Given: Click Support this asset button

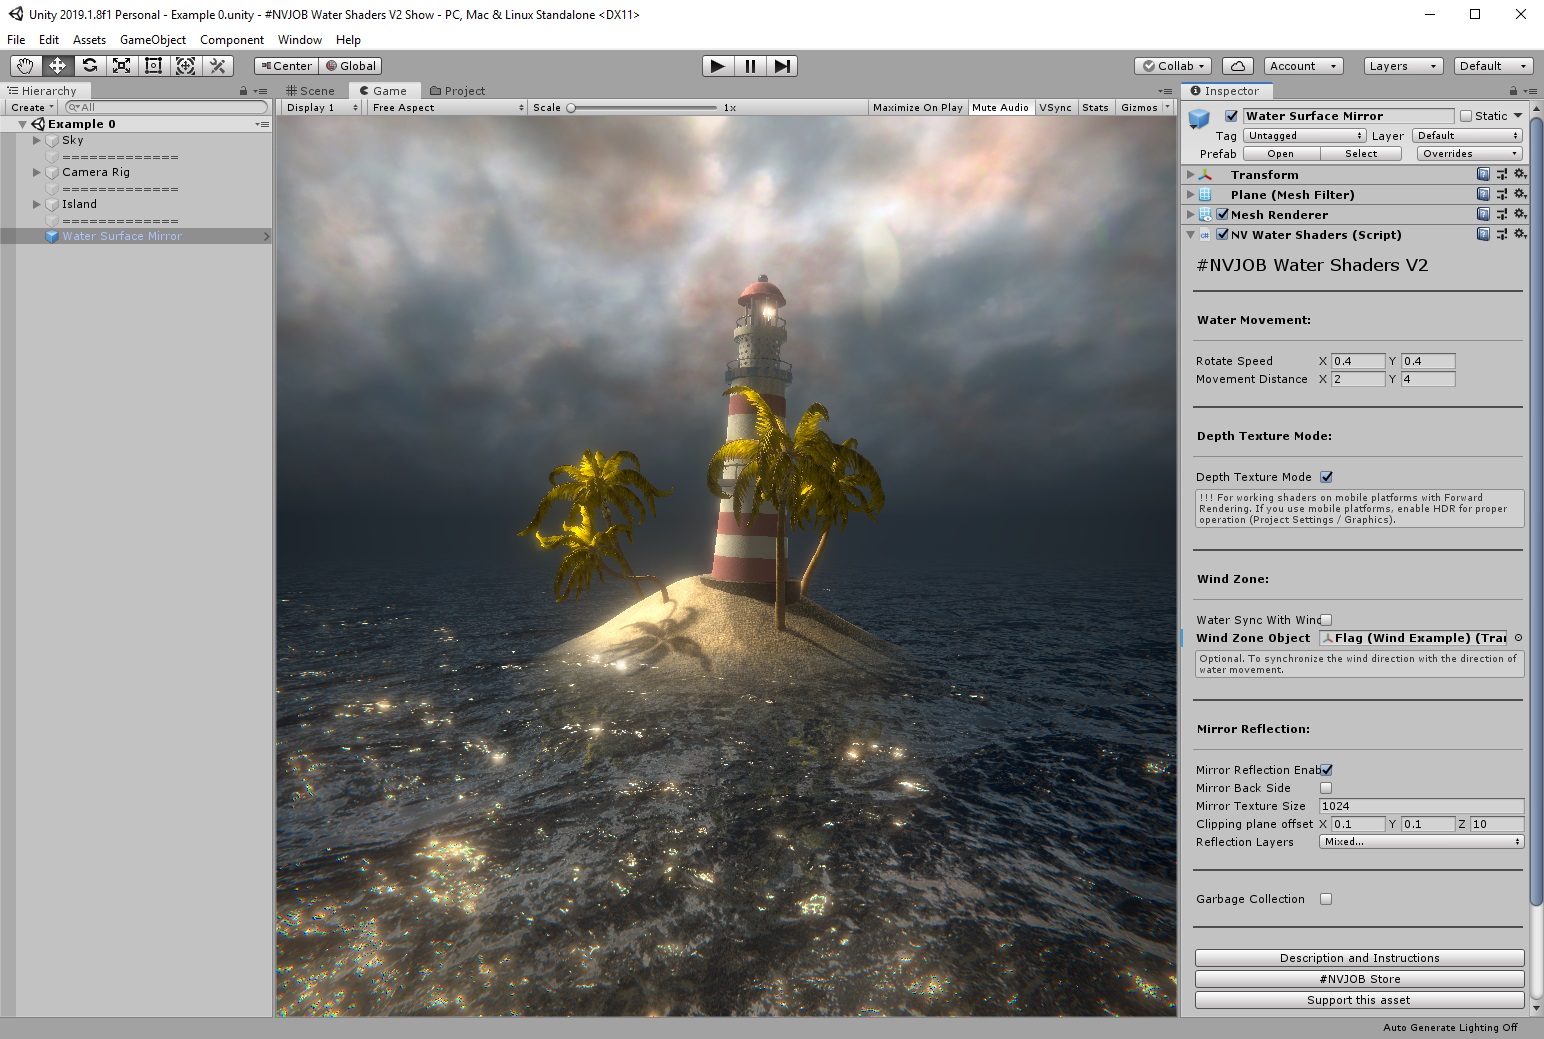Looking at the screenshot, I should coord(1359,1000).
